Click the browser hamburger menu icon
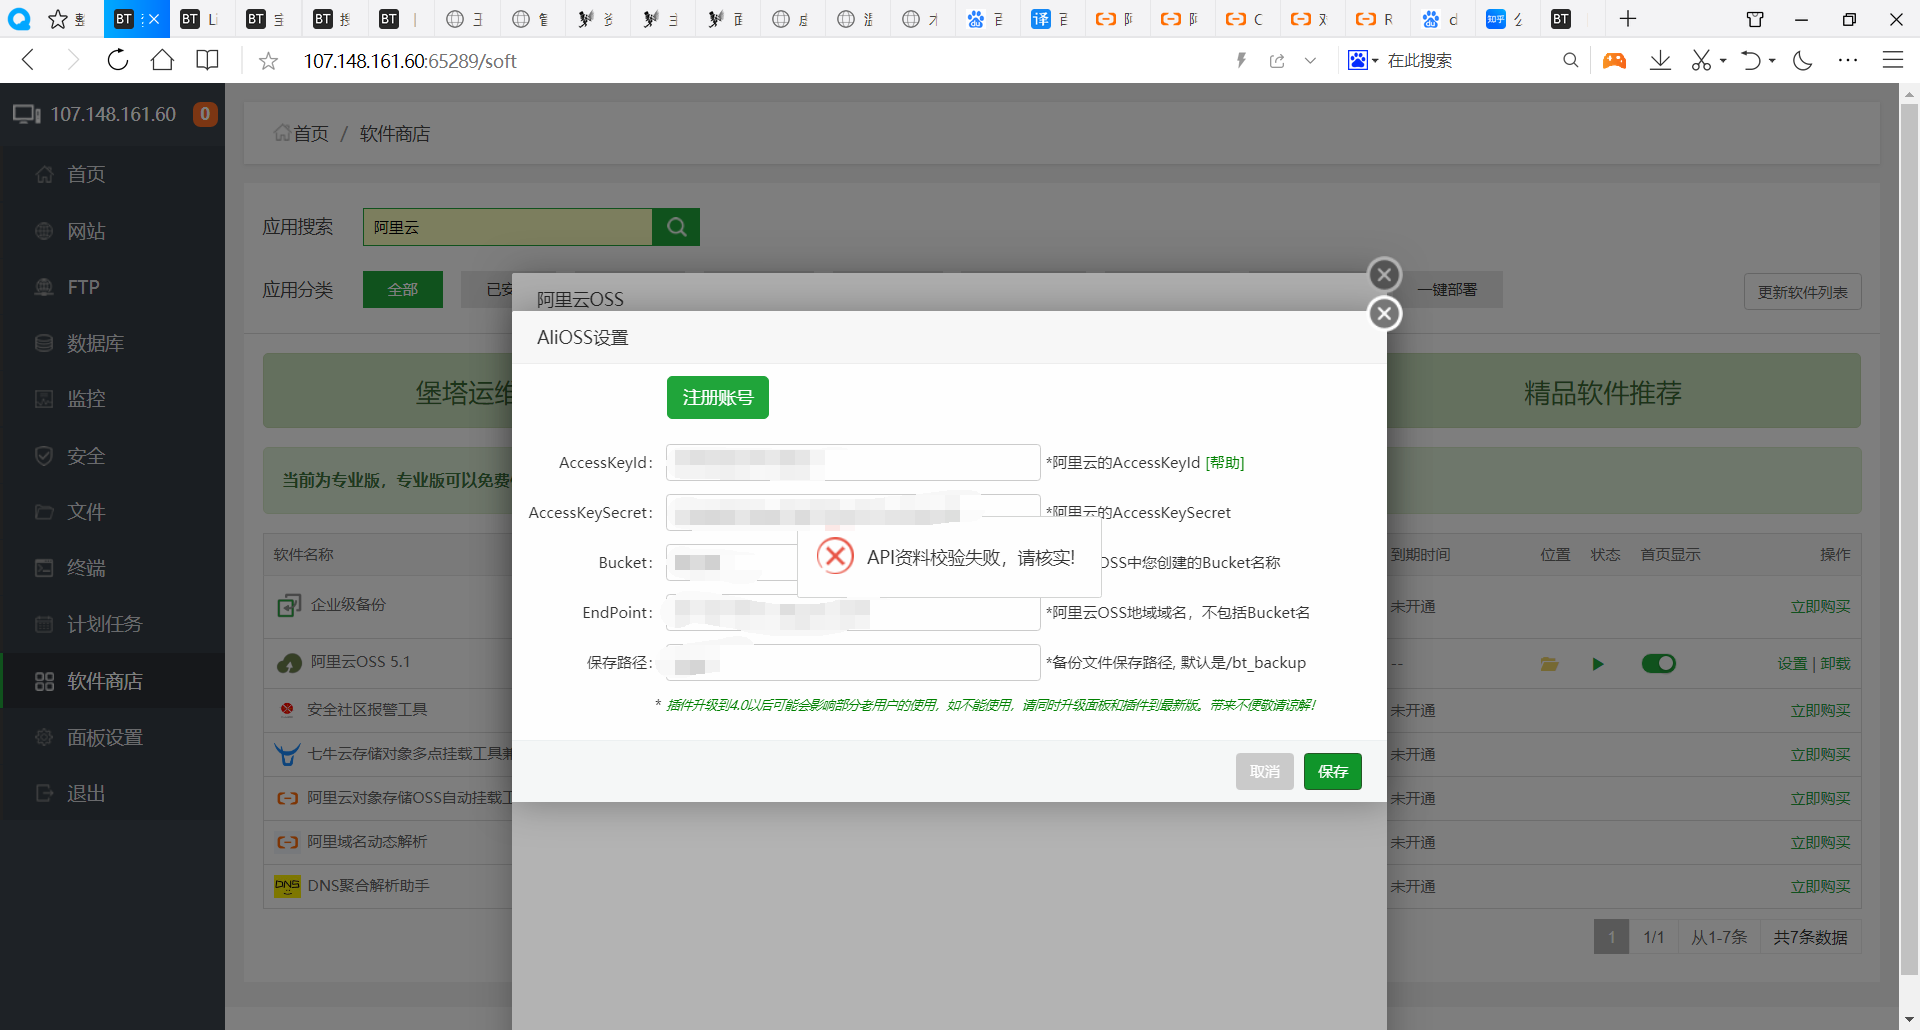 (1892, 60)
